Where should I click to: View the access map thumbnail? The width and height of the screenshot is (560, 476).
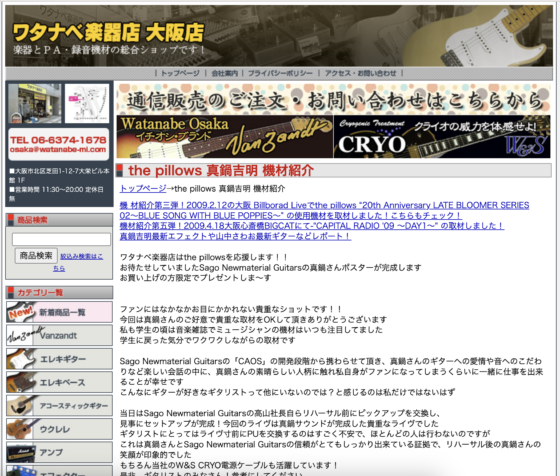coord(87,104)
